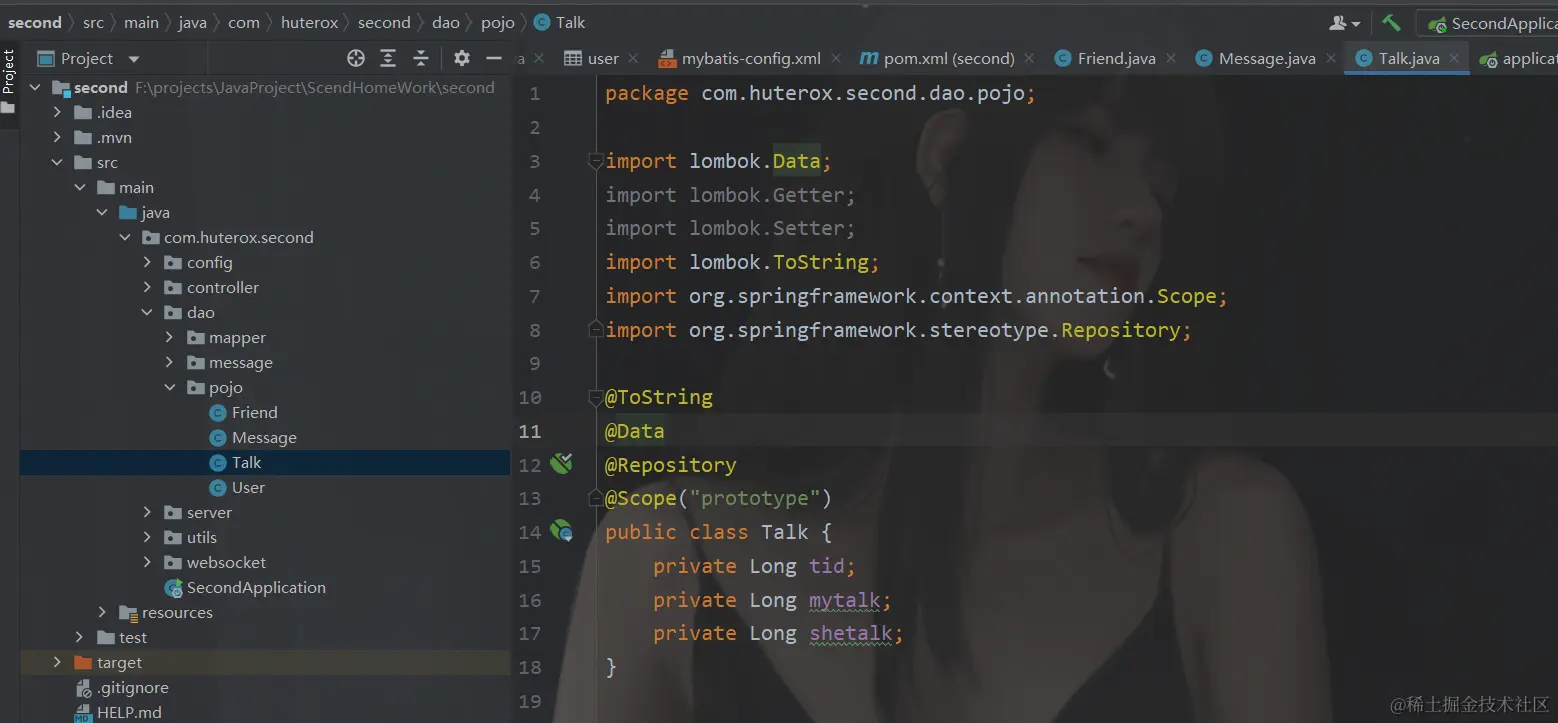This screenshot has height=723, width=1558.
Task: Click the dao breadcrumb in navigation bar
Action: (x=446, y=22)
